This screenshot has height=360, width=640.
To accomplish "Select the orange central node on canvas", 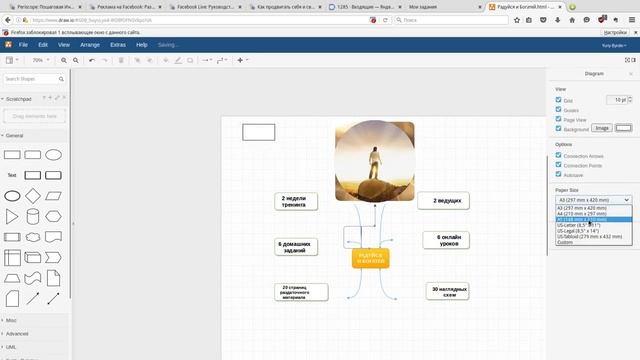I will click(x=371, y=258).
